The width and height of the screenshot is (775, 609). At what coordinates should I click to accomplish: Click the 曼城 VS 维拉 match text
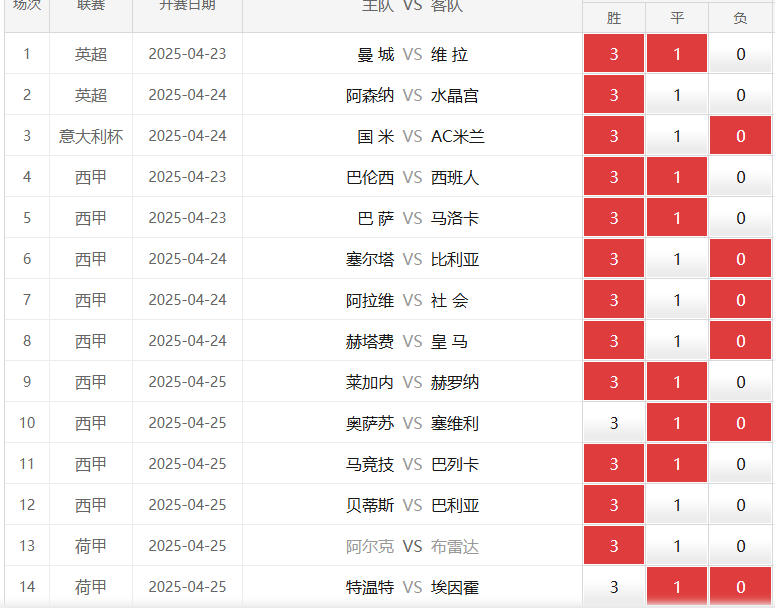click(x=412, y=54)
